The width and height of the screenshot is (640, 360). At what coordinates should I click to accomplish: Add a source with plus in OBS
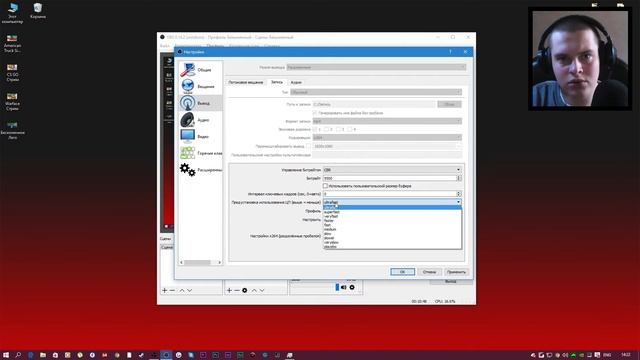229,290
